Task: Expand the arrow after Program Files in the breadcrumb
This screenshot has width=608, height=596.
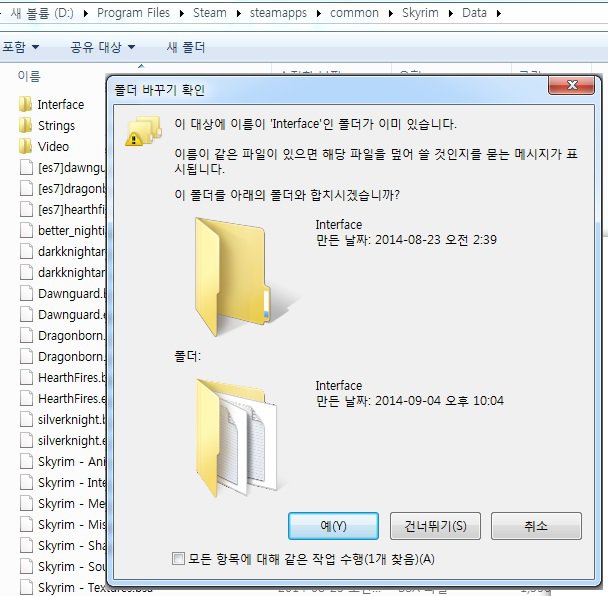Action: point(181,14)
